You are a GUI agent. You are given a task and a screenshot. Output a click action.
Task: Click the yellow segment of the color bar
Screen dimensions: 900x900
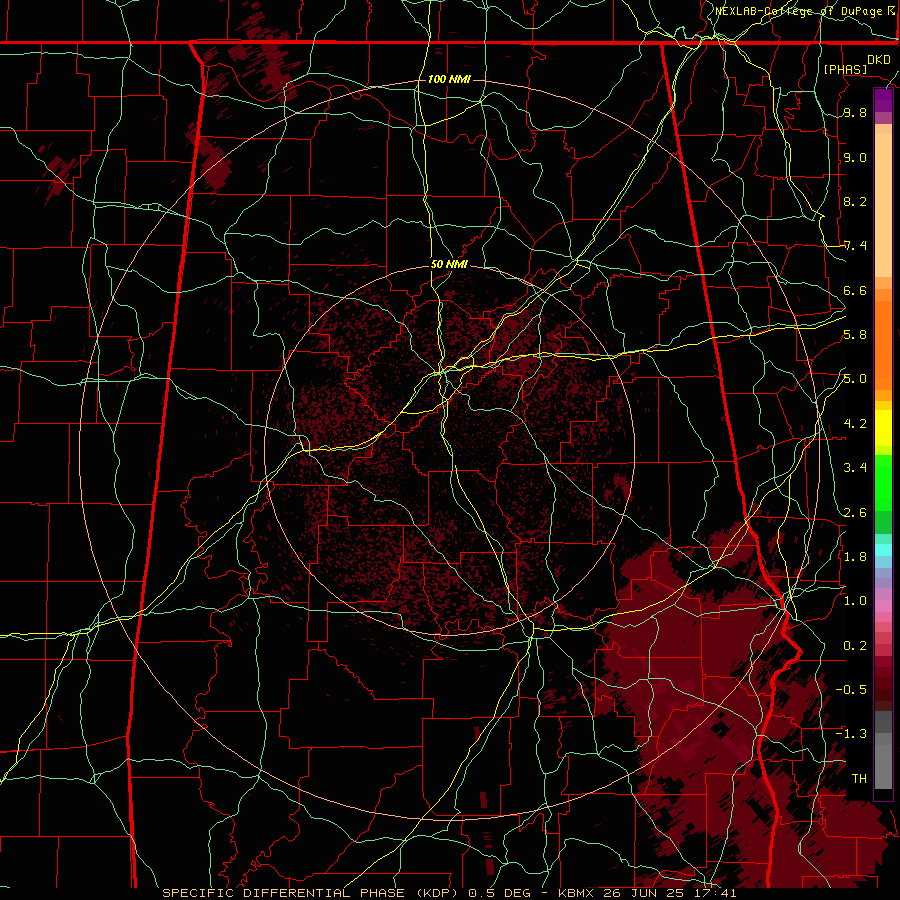pyautogui.click(x=883, y=428)
